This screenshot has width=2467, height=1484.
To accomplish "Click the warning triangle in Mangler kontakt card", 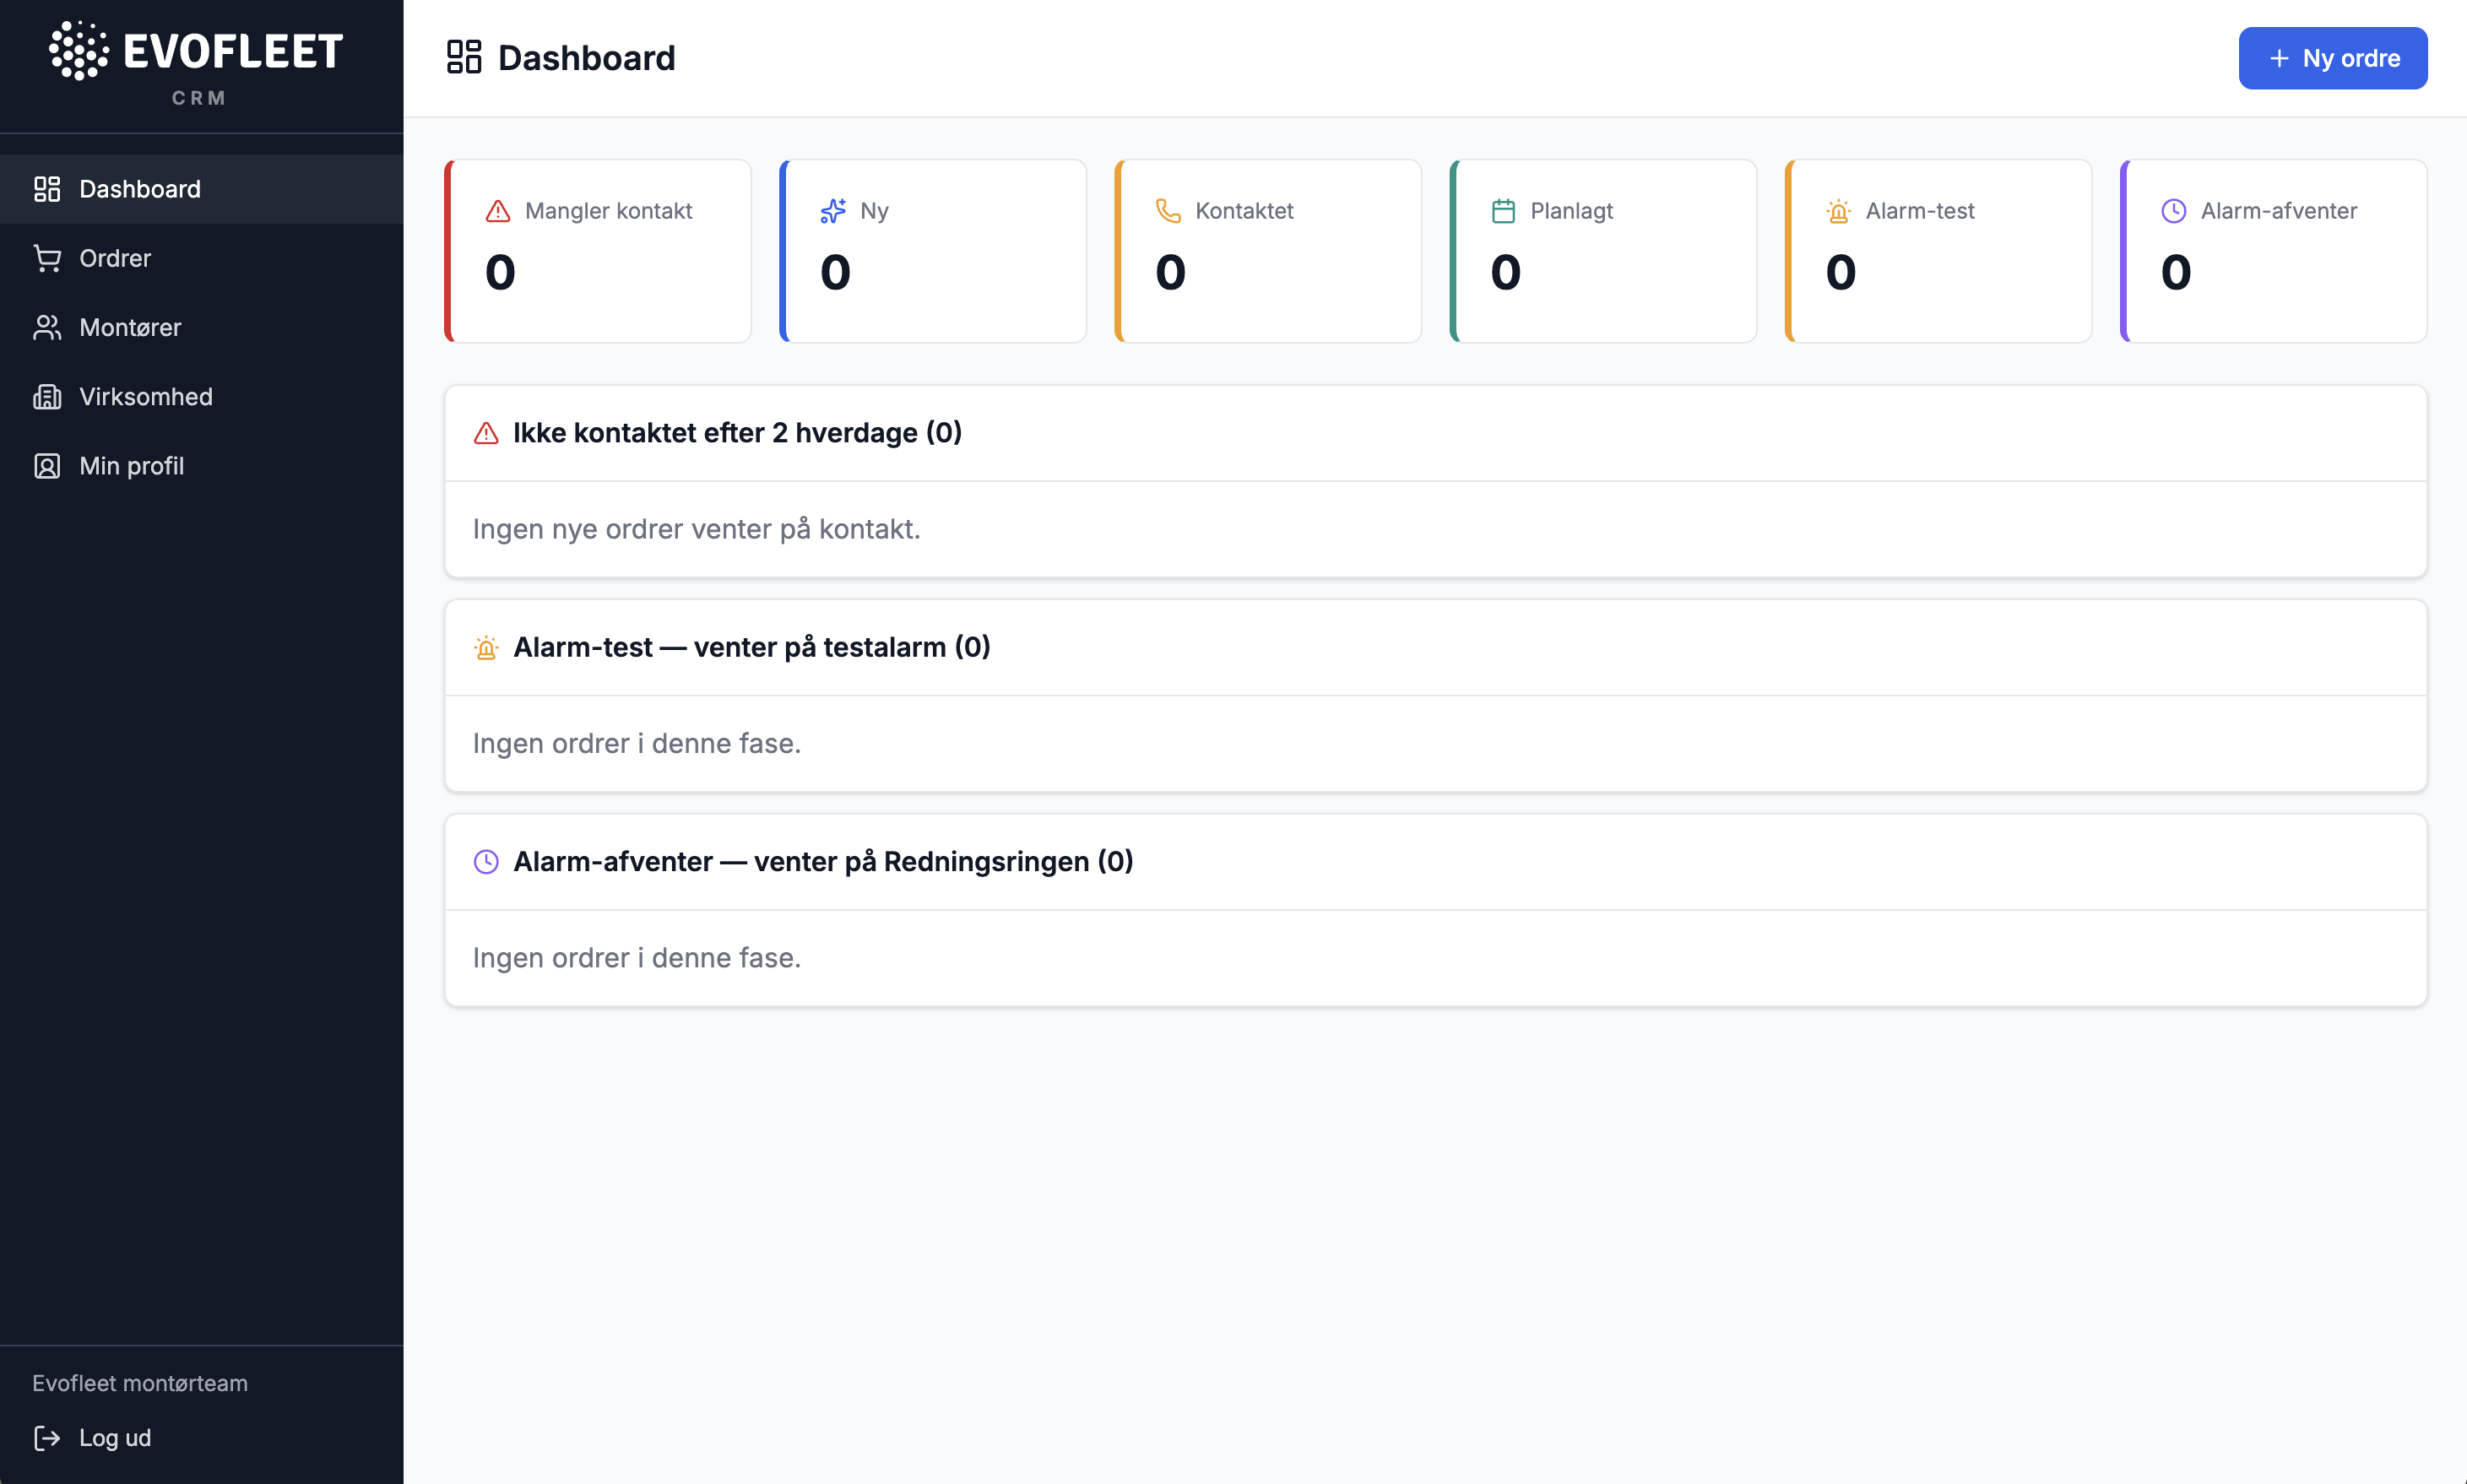I will [498, 211].
